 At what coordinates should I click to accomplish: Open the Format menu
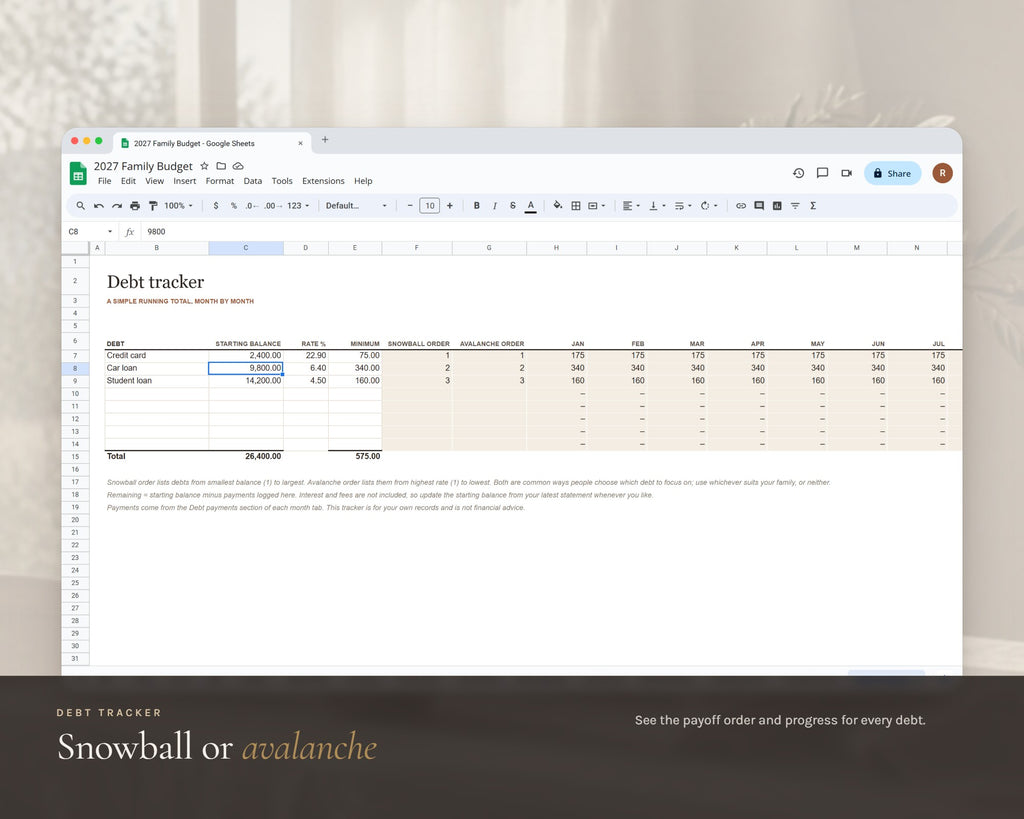pos(219,181)
